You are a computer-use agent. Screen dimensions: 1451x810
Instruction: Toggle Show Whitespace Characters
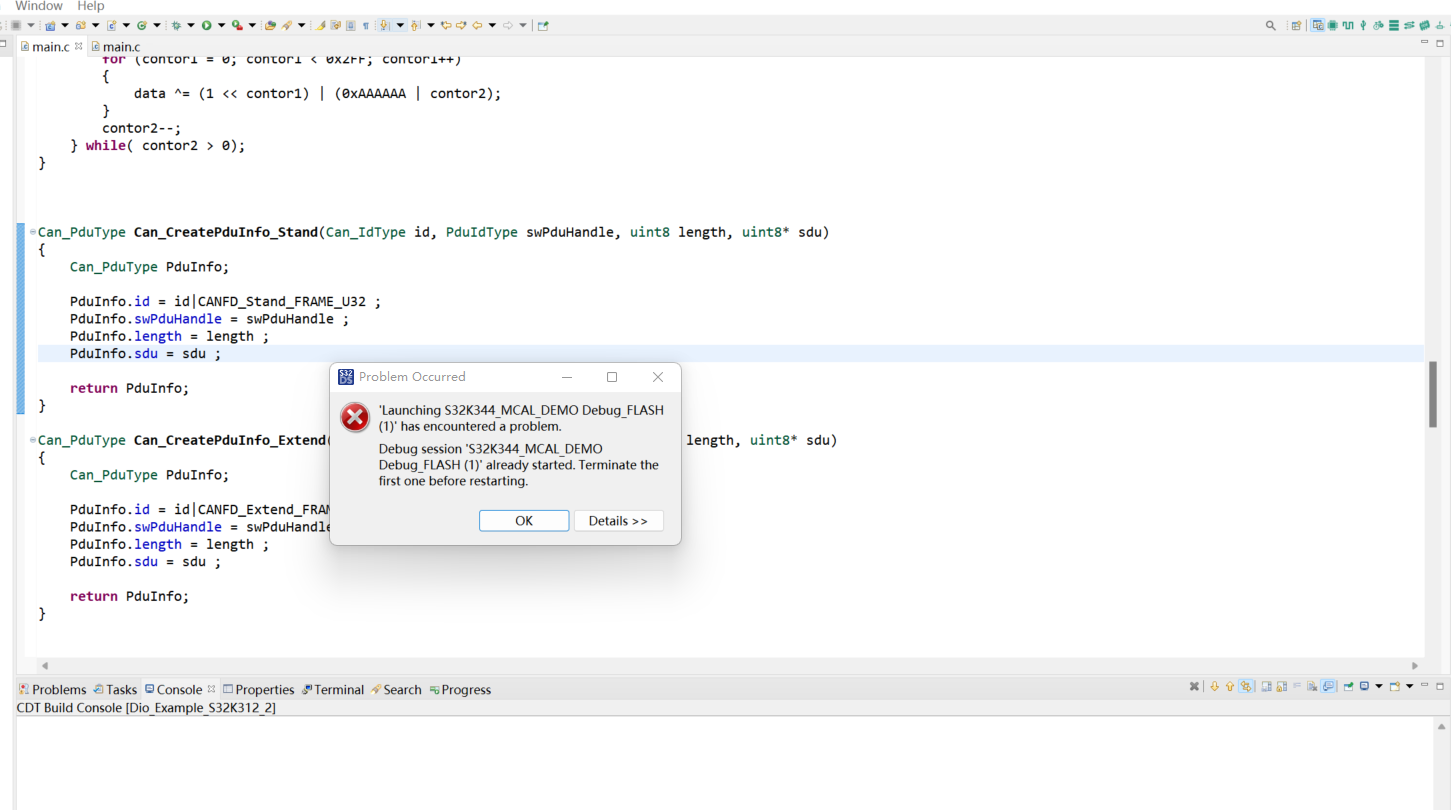point(366,24)
